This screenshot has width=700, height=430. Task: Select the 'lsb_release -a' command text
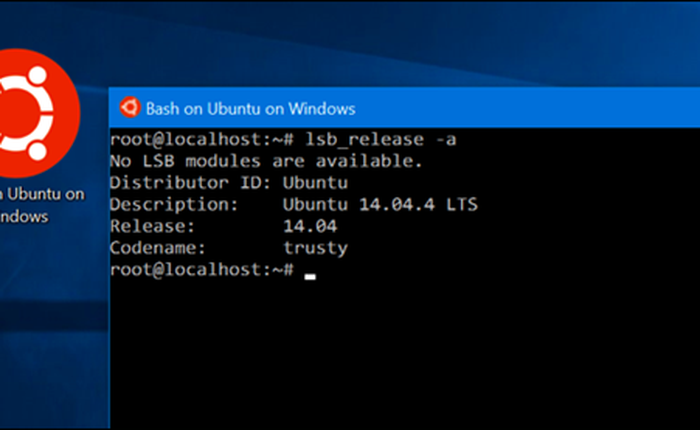[x=381, y=139]
